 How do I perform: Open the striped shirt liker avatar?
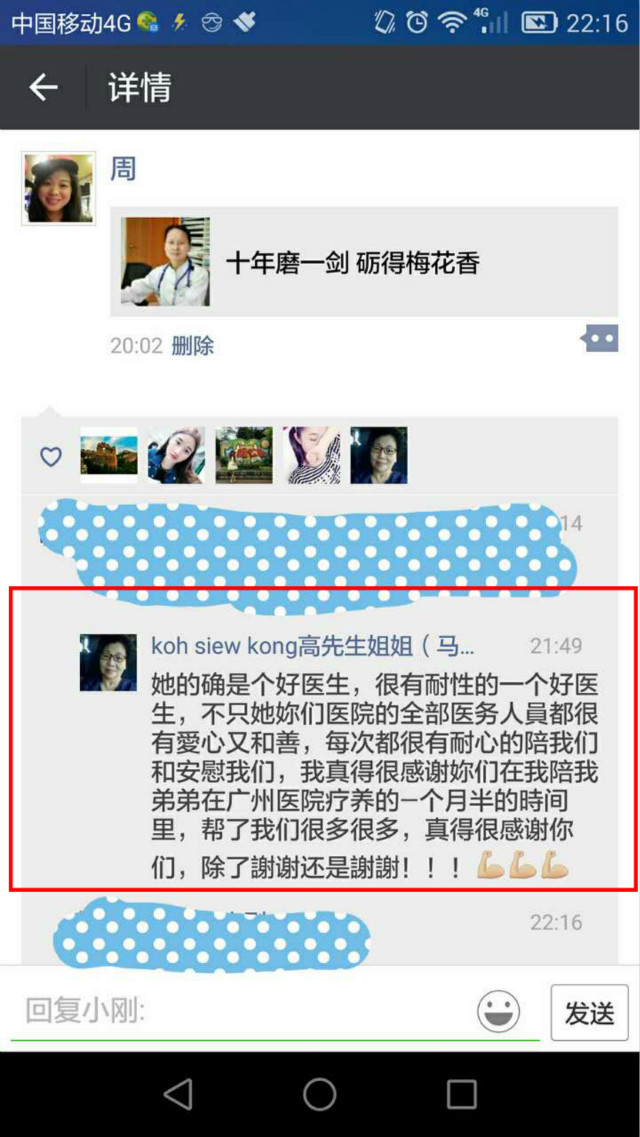pos(312,455)
